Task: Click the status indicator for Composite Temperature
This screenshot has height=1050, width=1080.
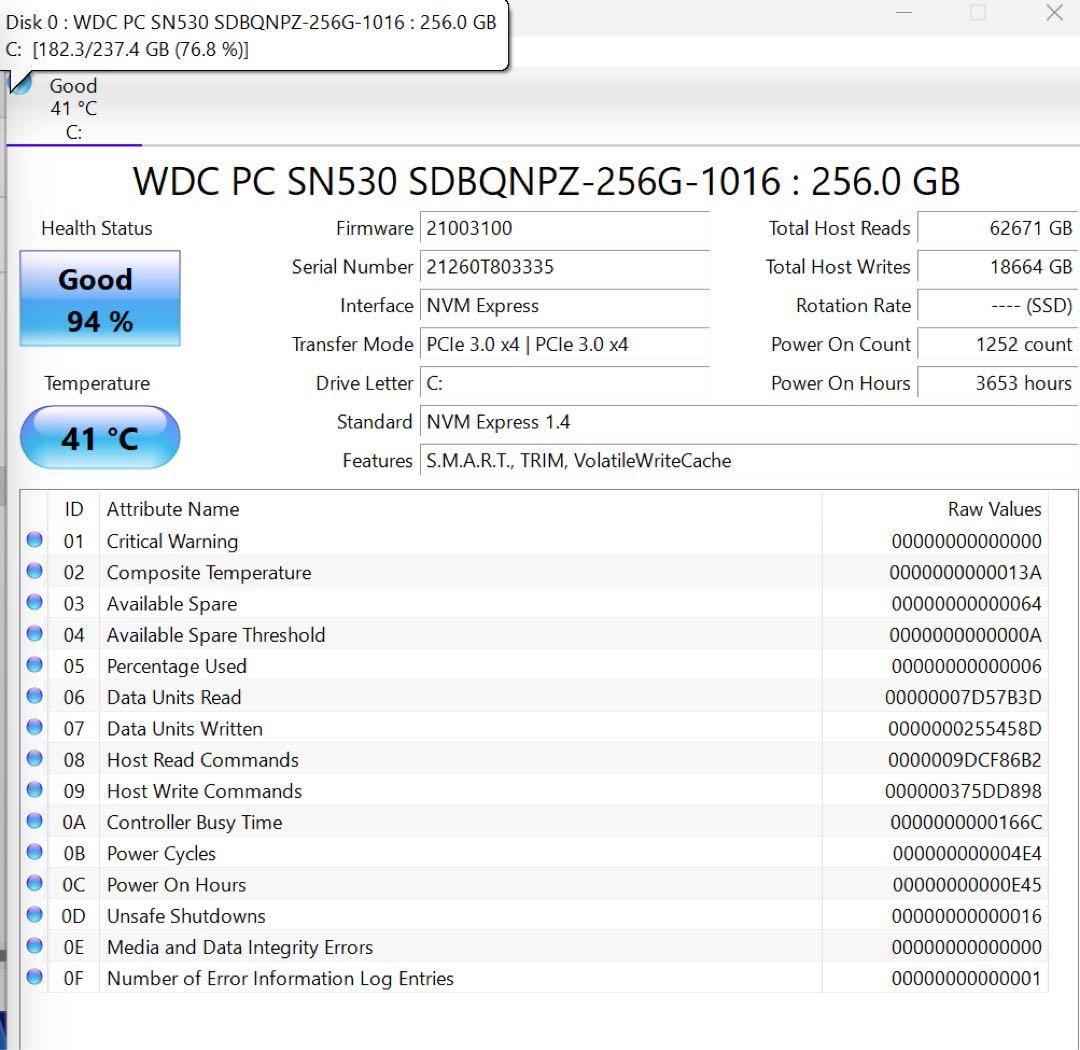Action: (x=34, y=571)
